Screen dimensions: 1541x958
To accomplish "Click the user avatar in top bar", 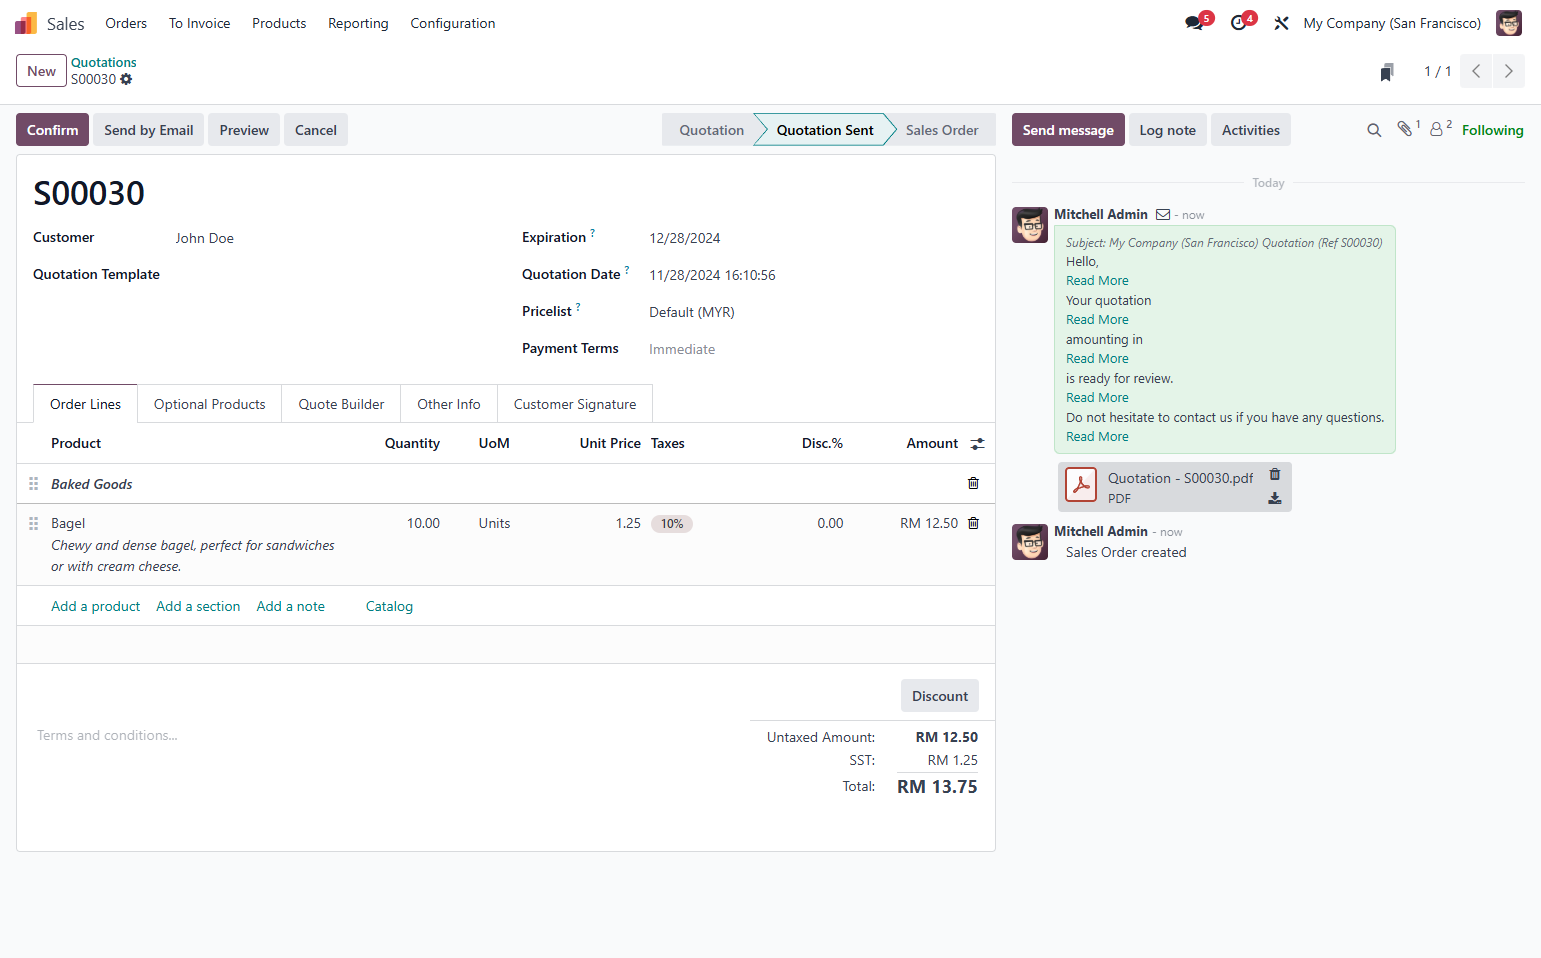I will pos(1509,23).
